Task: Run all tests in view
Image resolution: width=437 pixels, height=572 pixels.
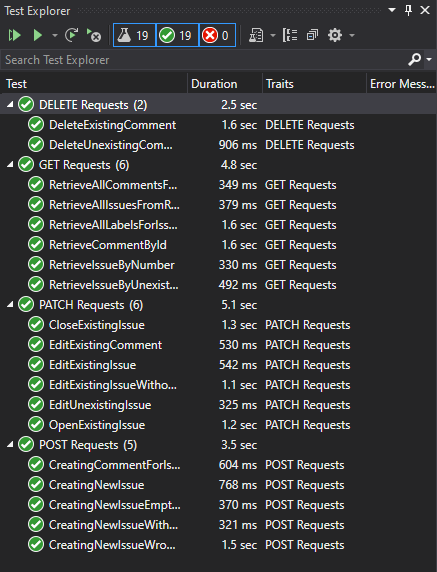Action: coord(15,35)
